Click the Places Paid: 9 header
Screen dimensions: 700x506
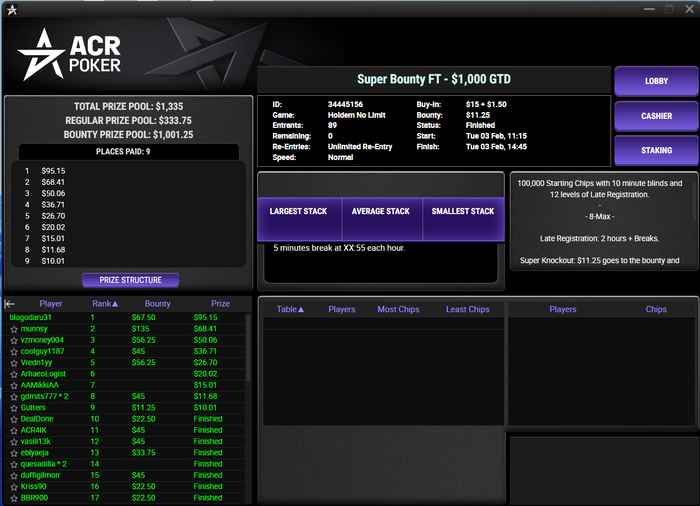(129, 151)
